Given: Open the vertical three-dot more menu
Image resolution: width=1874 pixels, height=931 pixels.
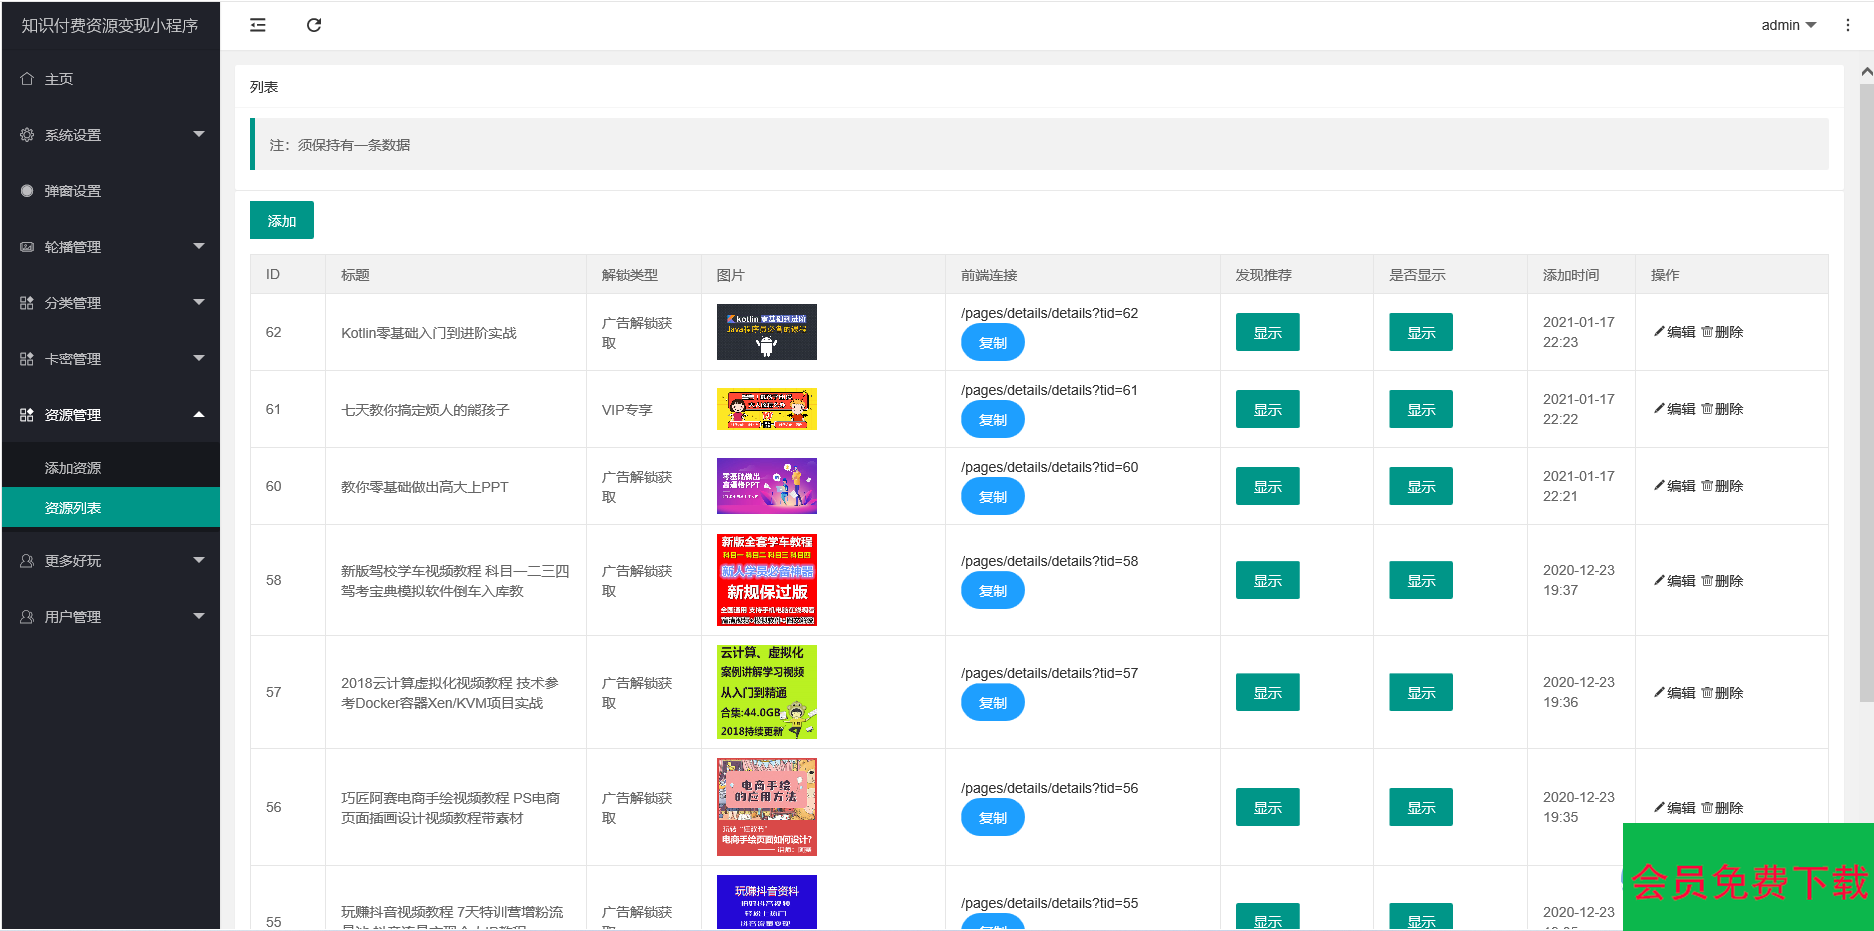Looking at the screenshot, I should coord(1847,25).
